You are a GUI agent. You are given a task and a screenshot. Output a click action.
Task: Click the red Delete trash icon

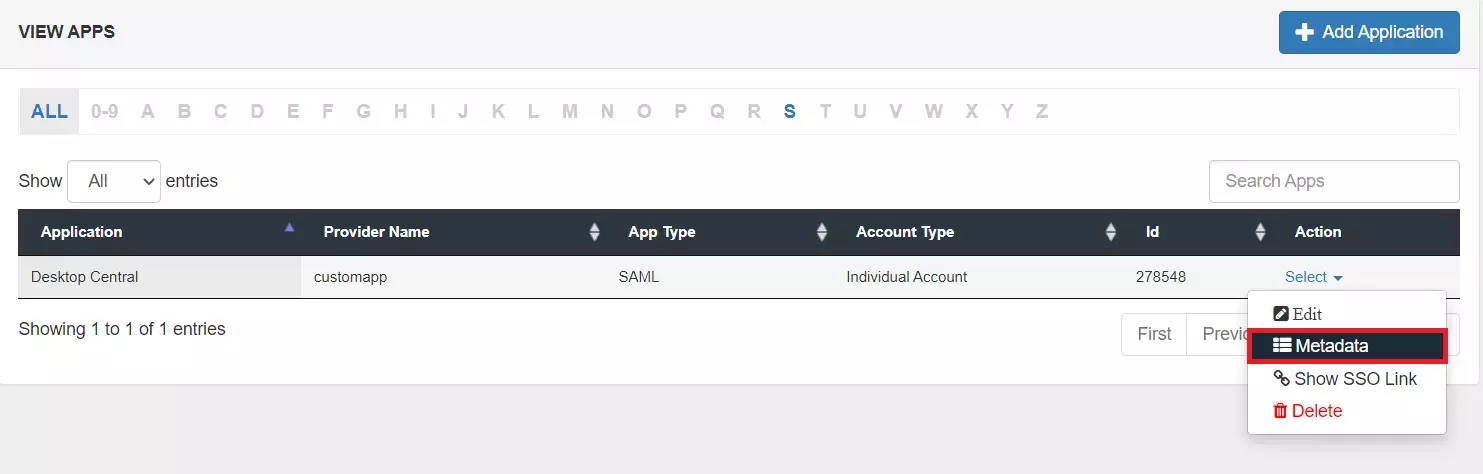tap(1280, 411)
